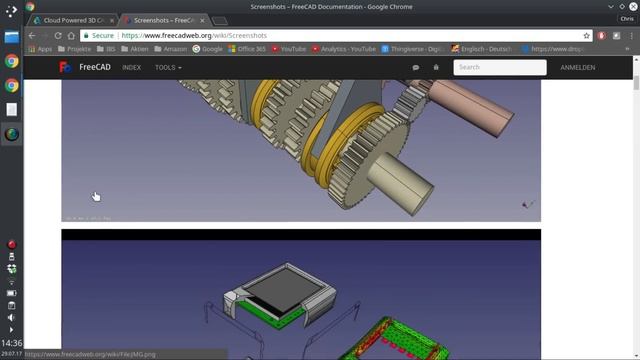
Task: Open the Englisch - Deutsch bookmark
Action: tap(482, 49)
